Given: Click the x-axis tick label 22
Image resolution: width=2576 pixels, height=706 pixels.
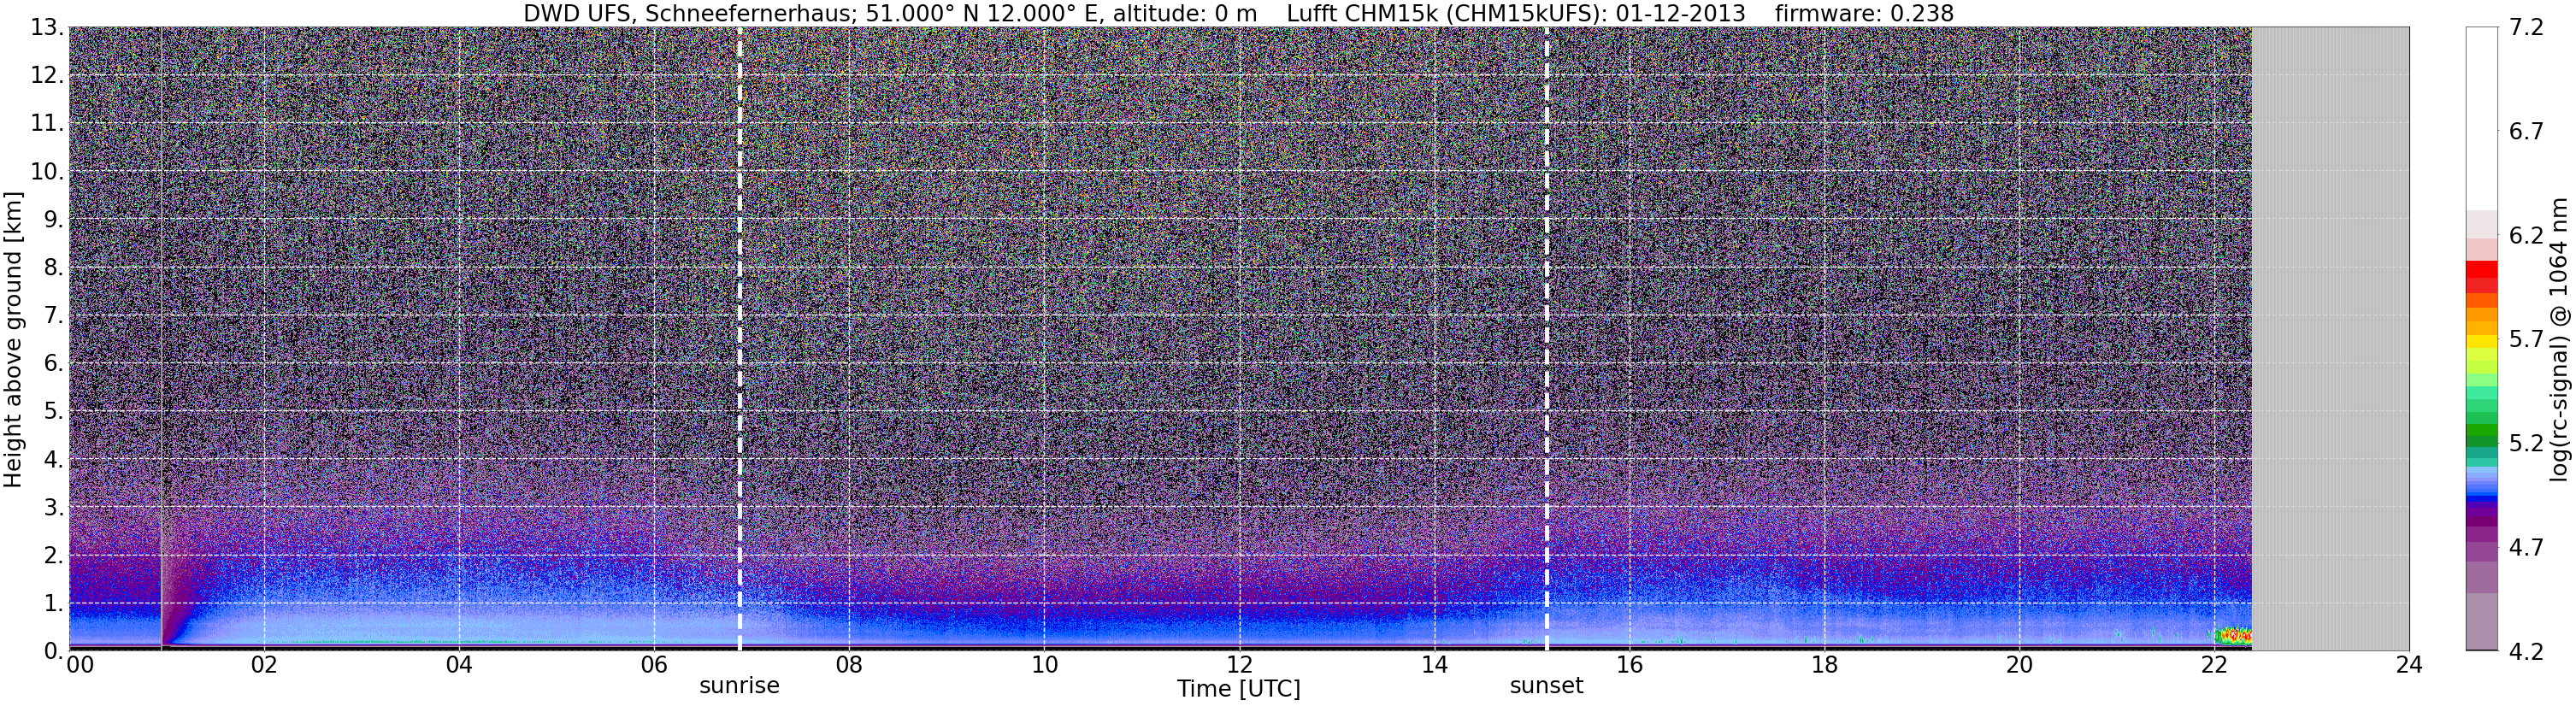Looking at the screenshot, I should (2214, 666).
